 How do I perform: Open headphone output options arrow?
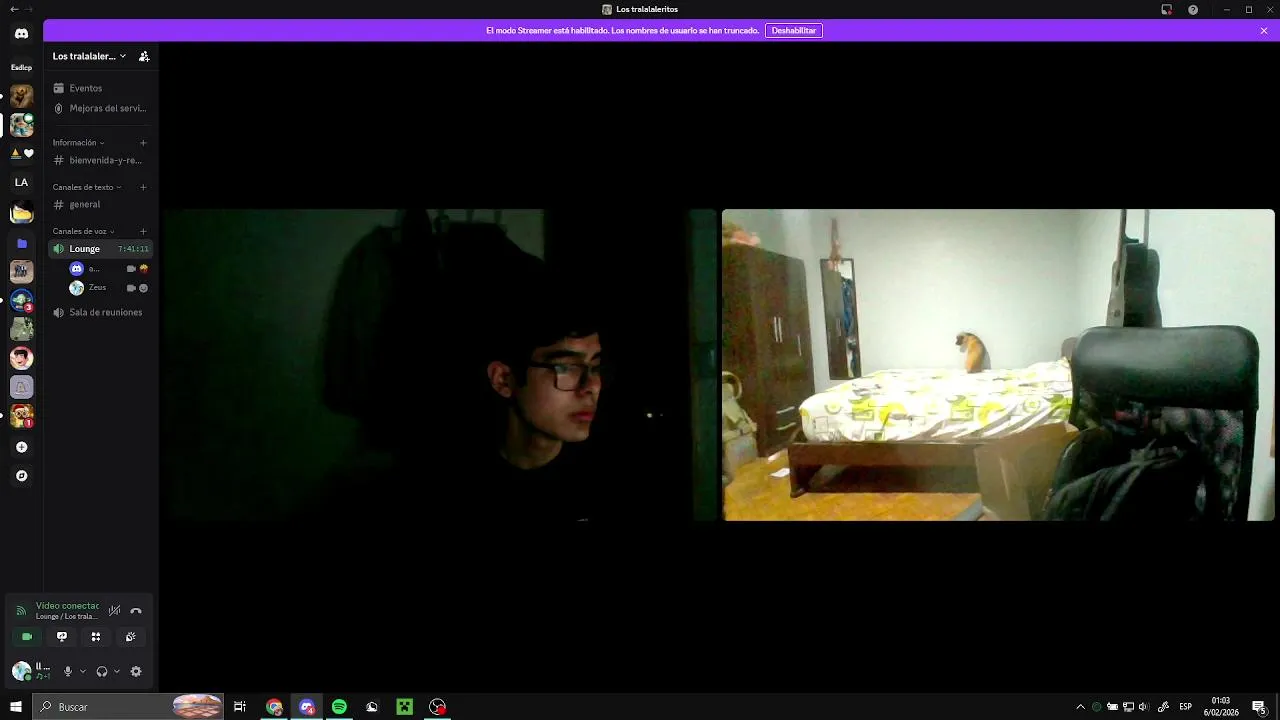tap(116, 672)
